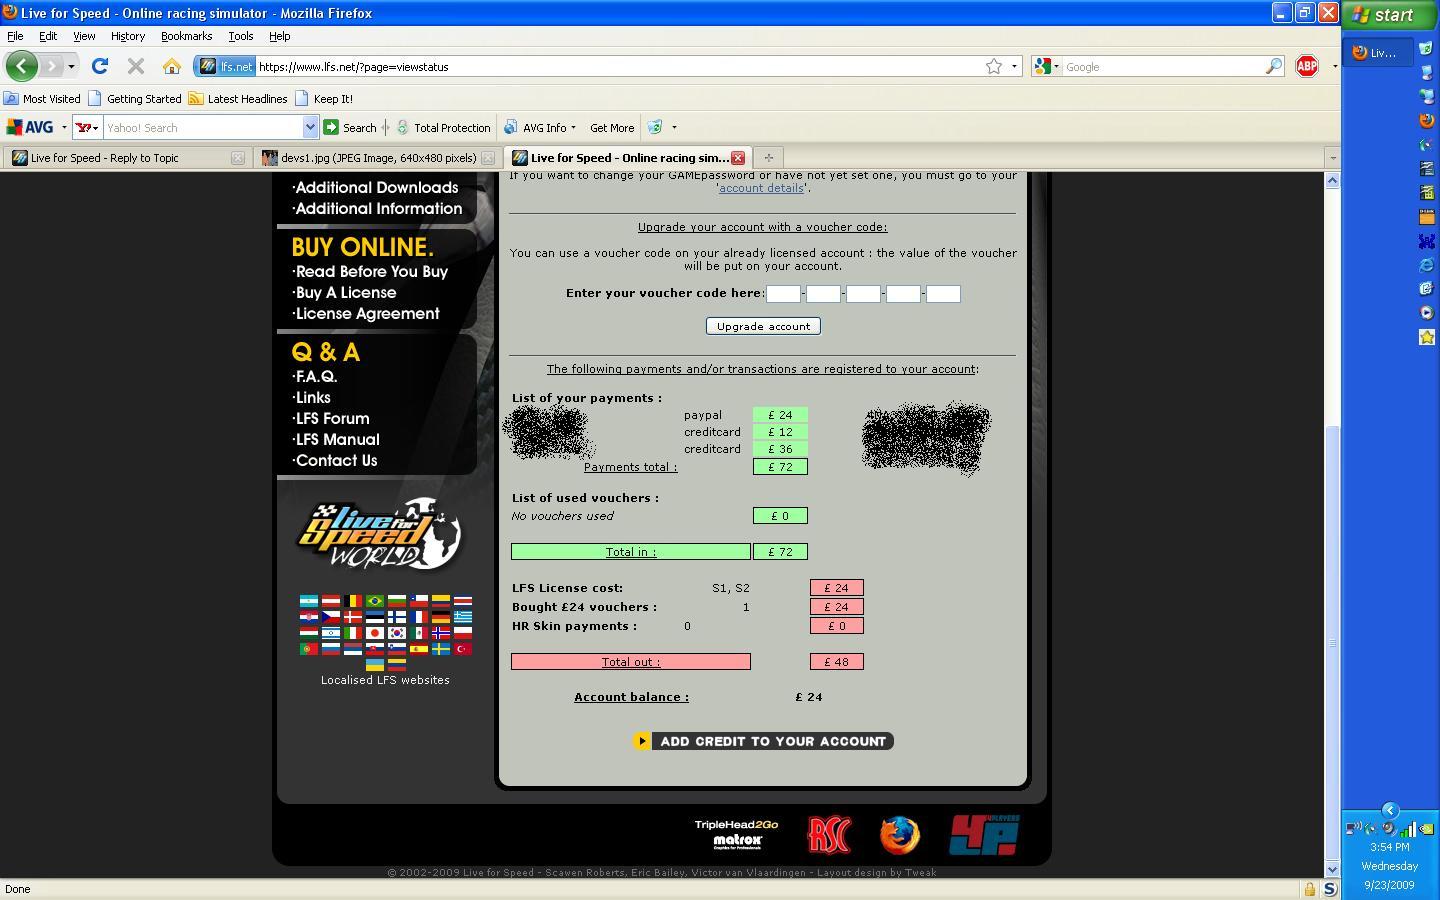The image size is (1440, 900).
Task: Switch to the Reply to Topic tab
Action: tap(126, 158)
